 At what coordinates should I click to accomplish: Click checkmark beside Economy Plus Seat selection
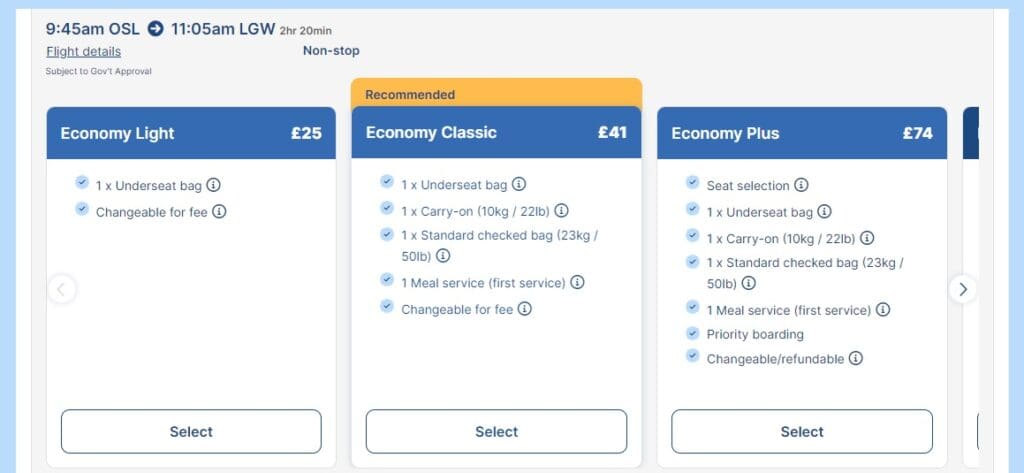[692, 184]
